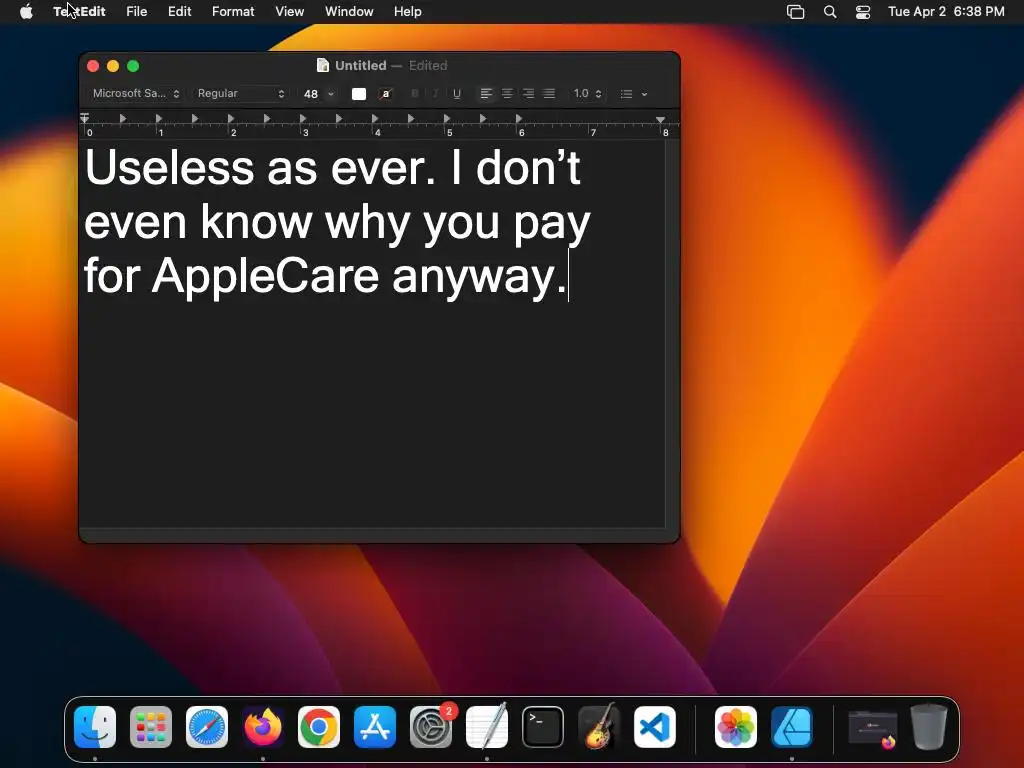Click the Untitled document title
Viewport: 1024px width, 768px height.
tap(360, 65)
